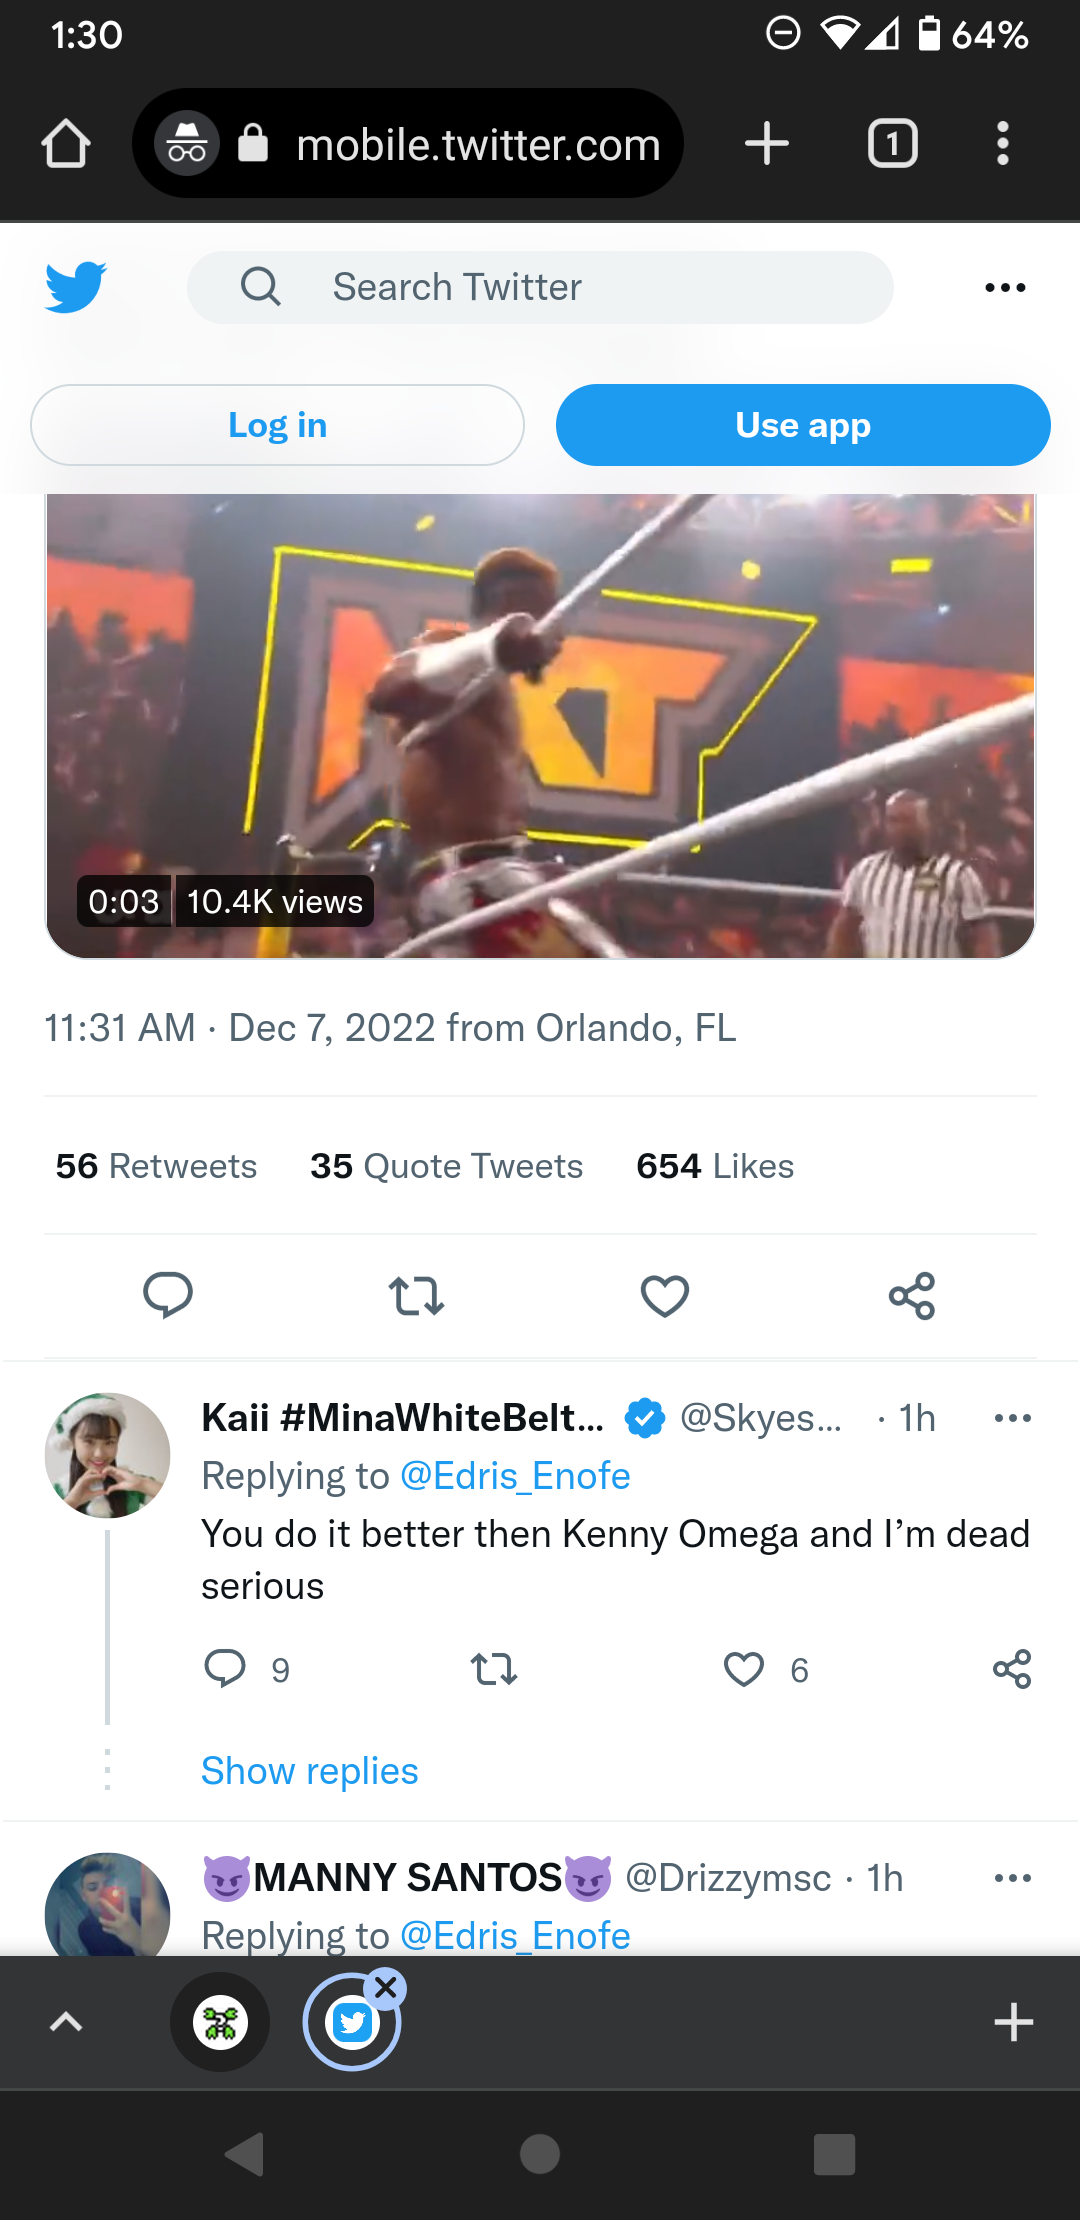The height and width of the screenshot is (2220, 1080).
Task: Expand the bottom tab bar chevron
Action: tap(66, 2022)
